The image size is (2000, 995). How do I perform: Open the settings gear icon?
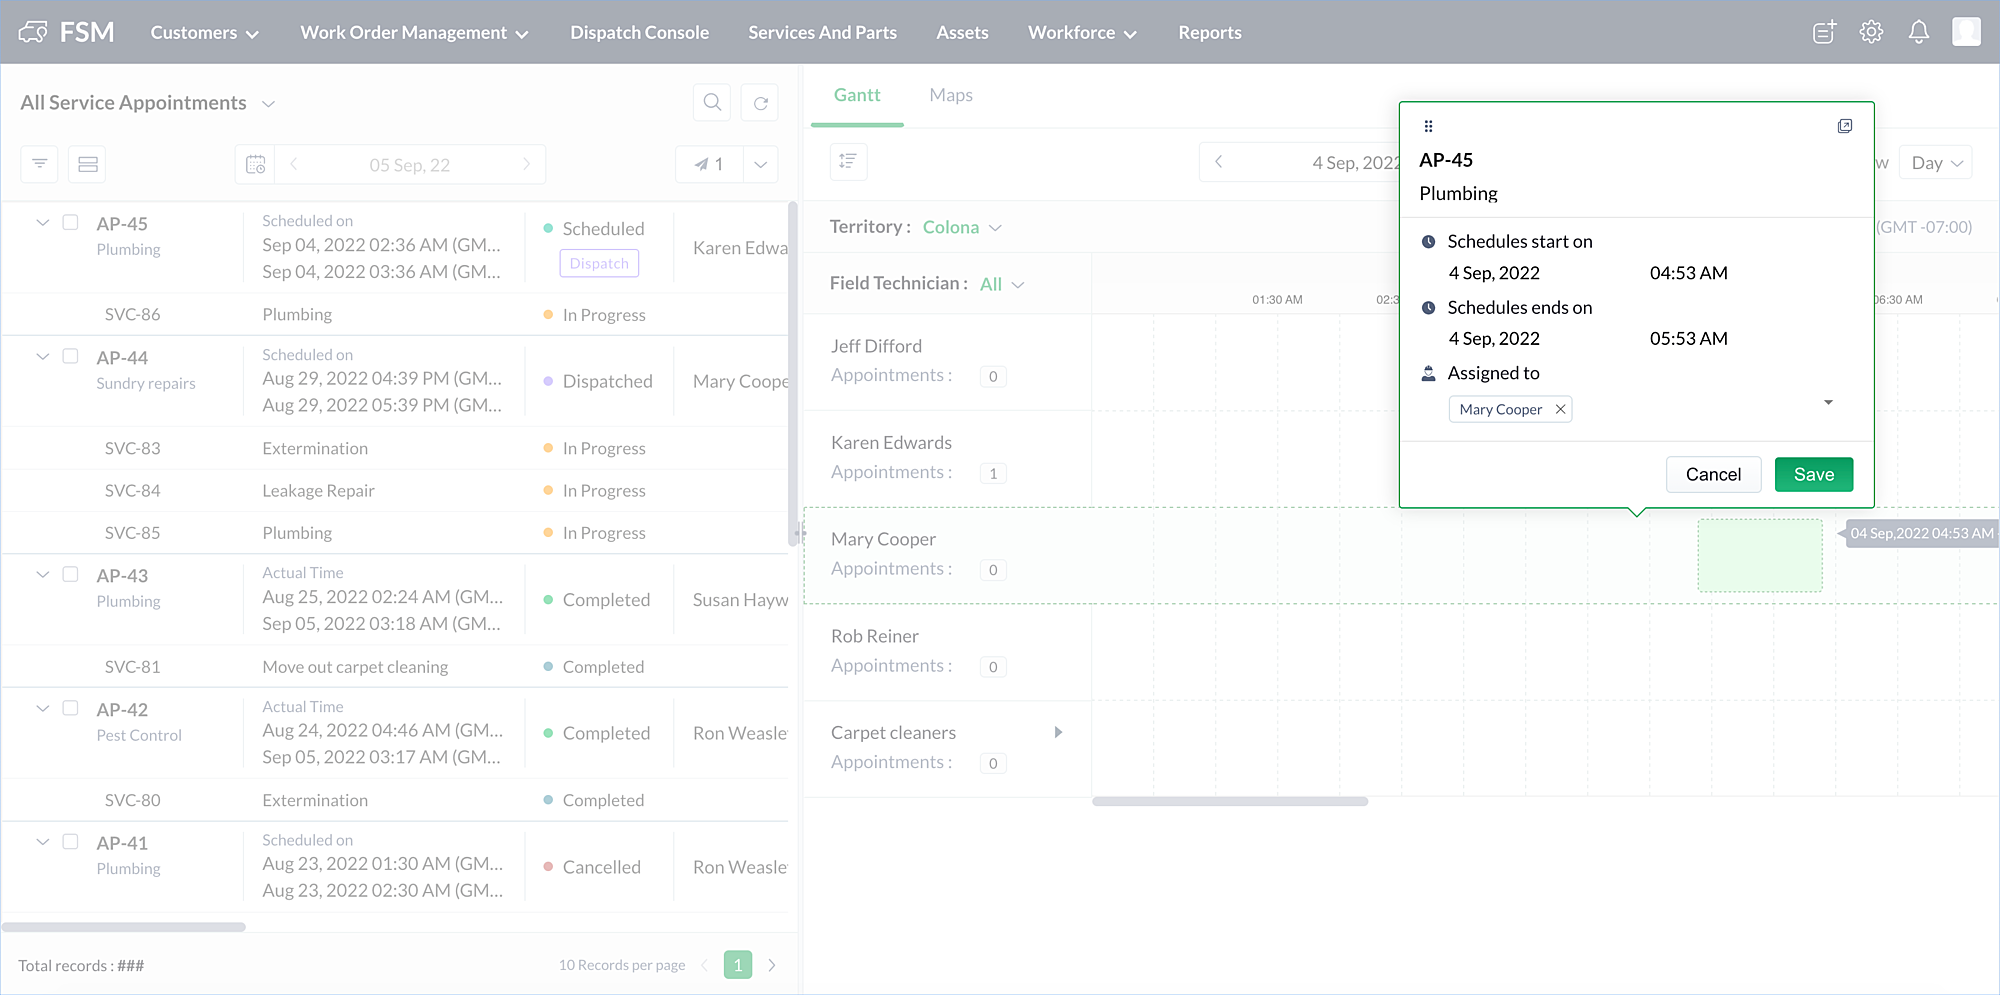(x=1871, y=32)
